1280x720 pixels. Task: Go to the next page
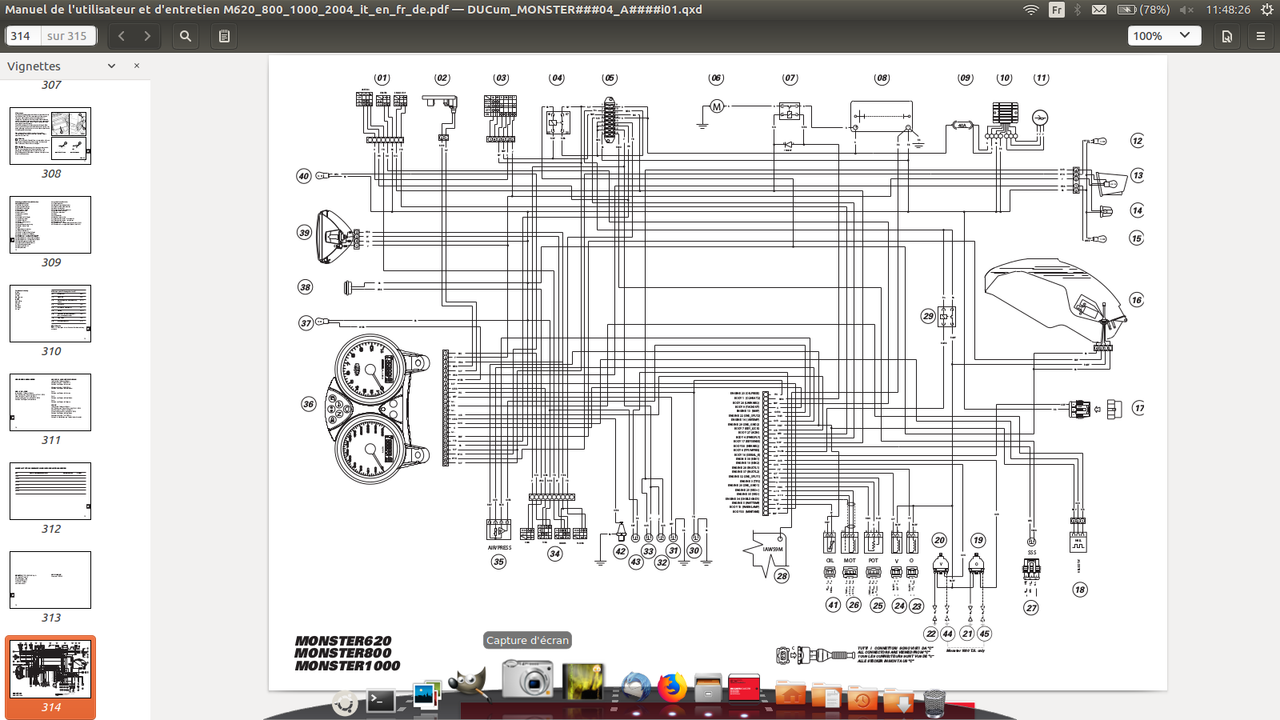(x=148, y=36)
